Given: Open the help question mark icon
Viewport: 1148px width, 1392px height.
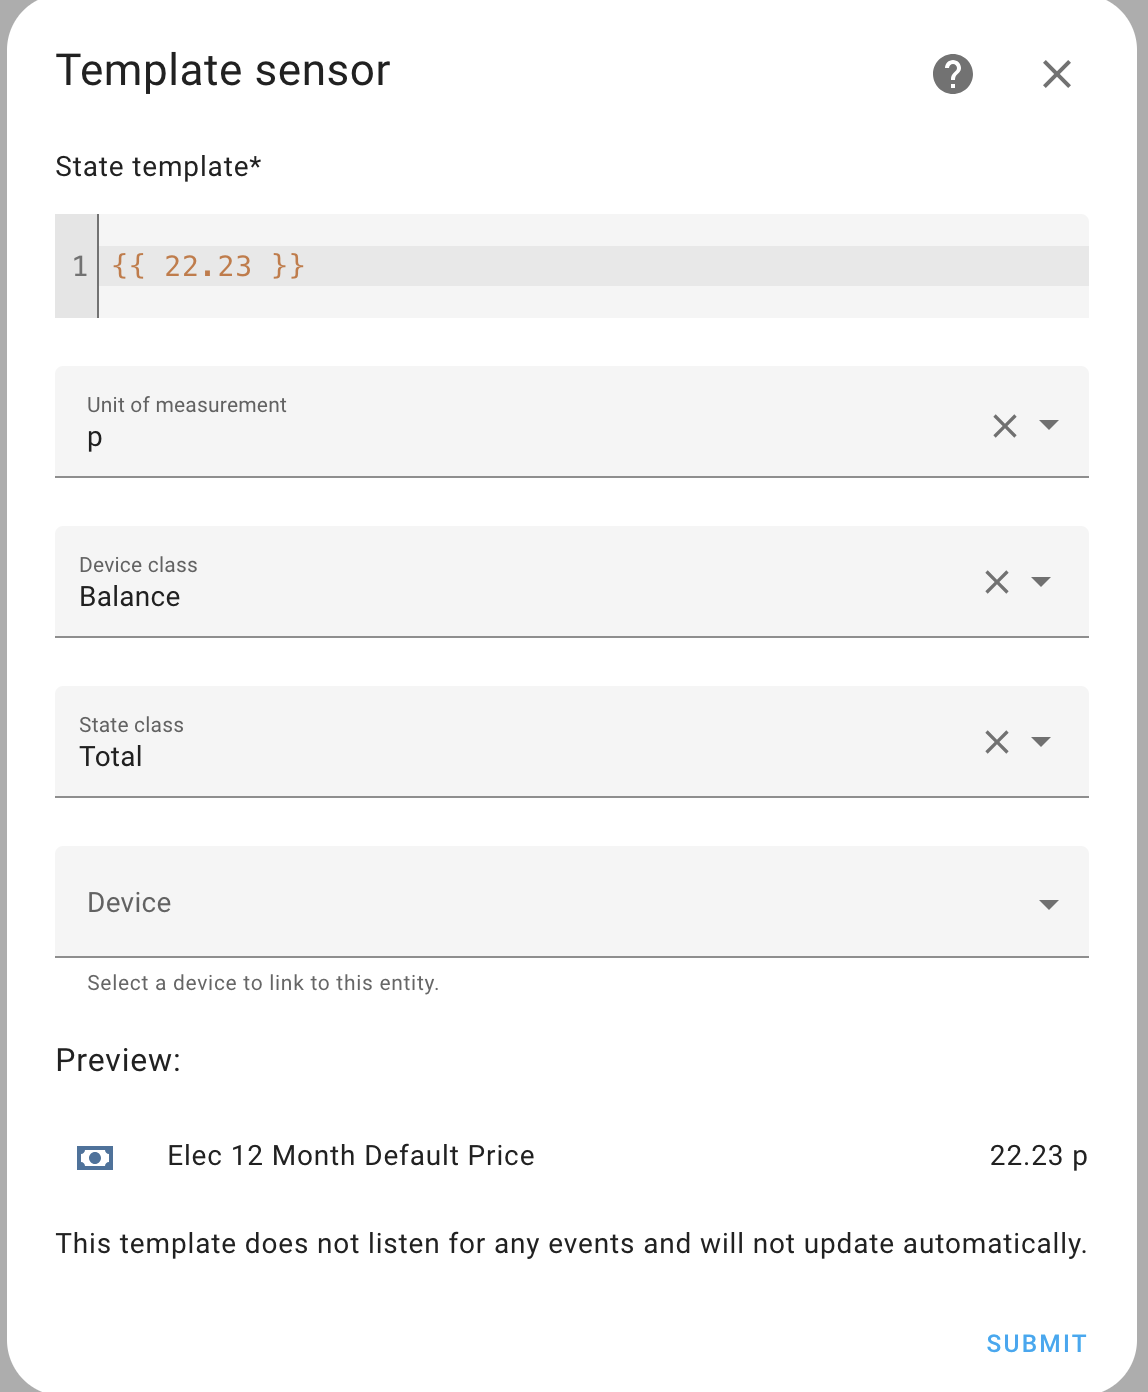Looking at the screenshot, I should pos(952,74).
